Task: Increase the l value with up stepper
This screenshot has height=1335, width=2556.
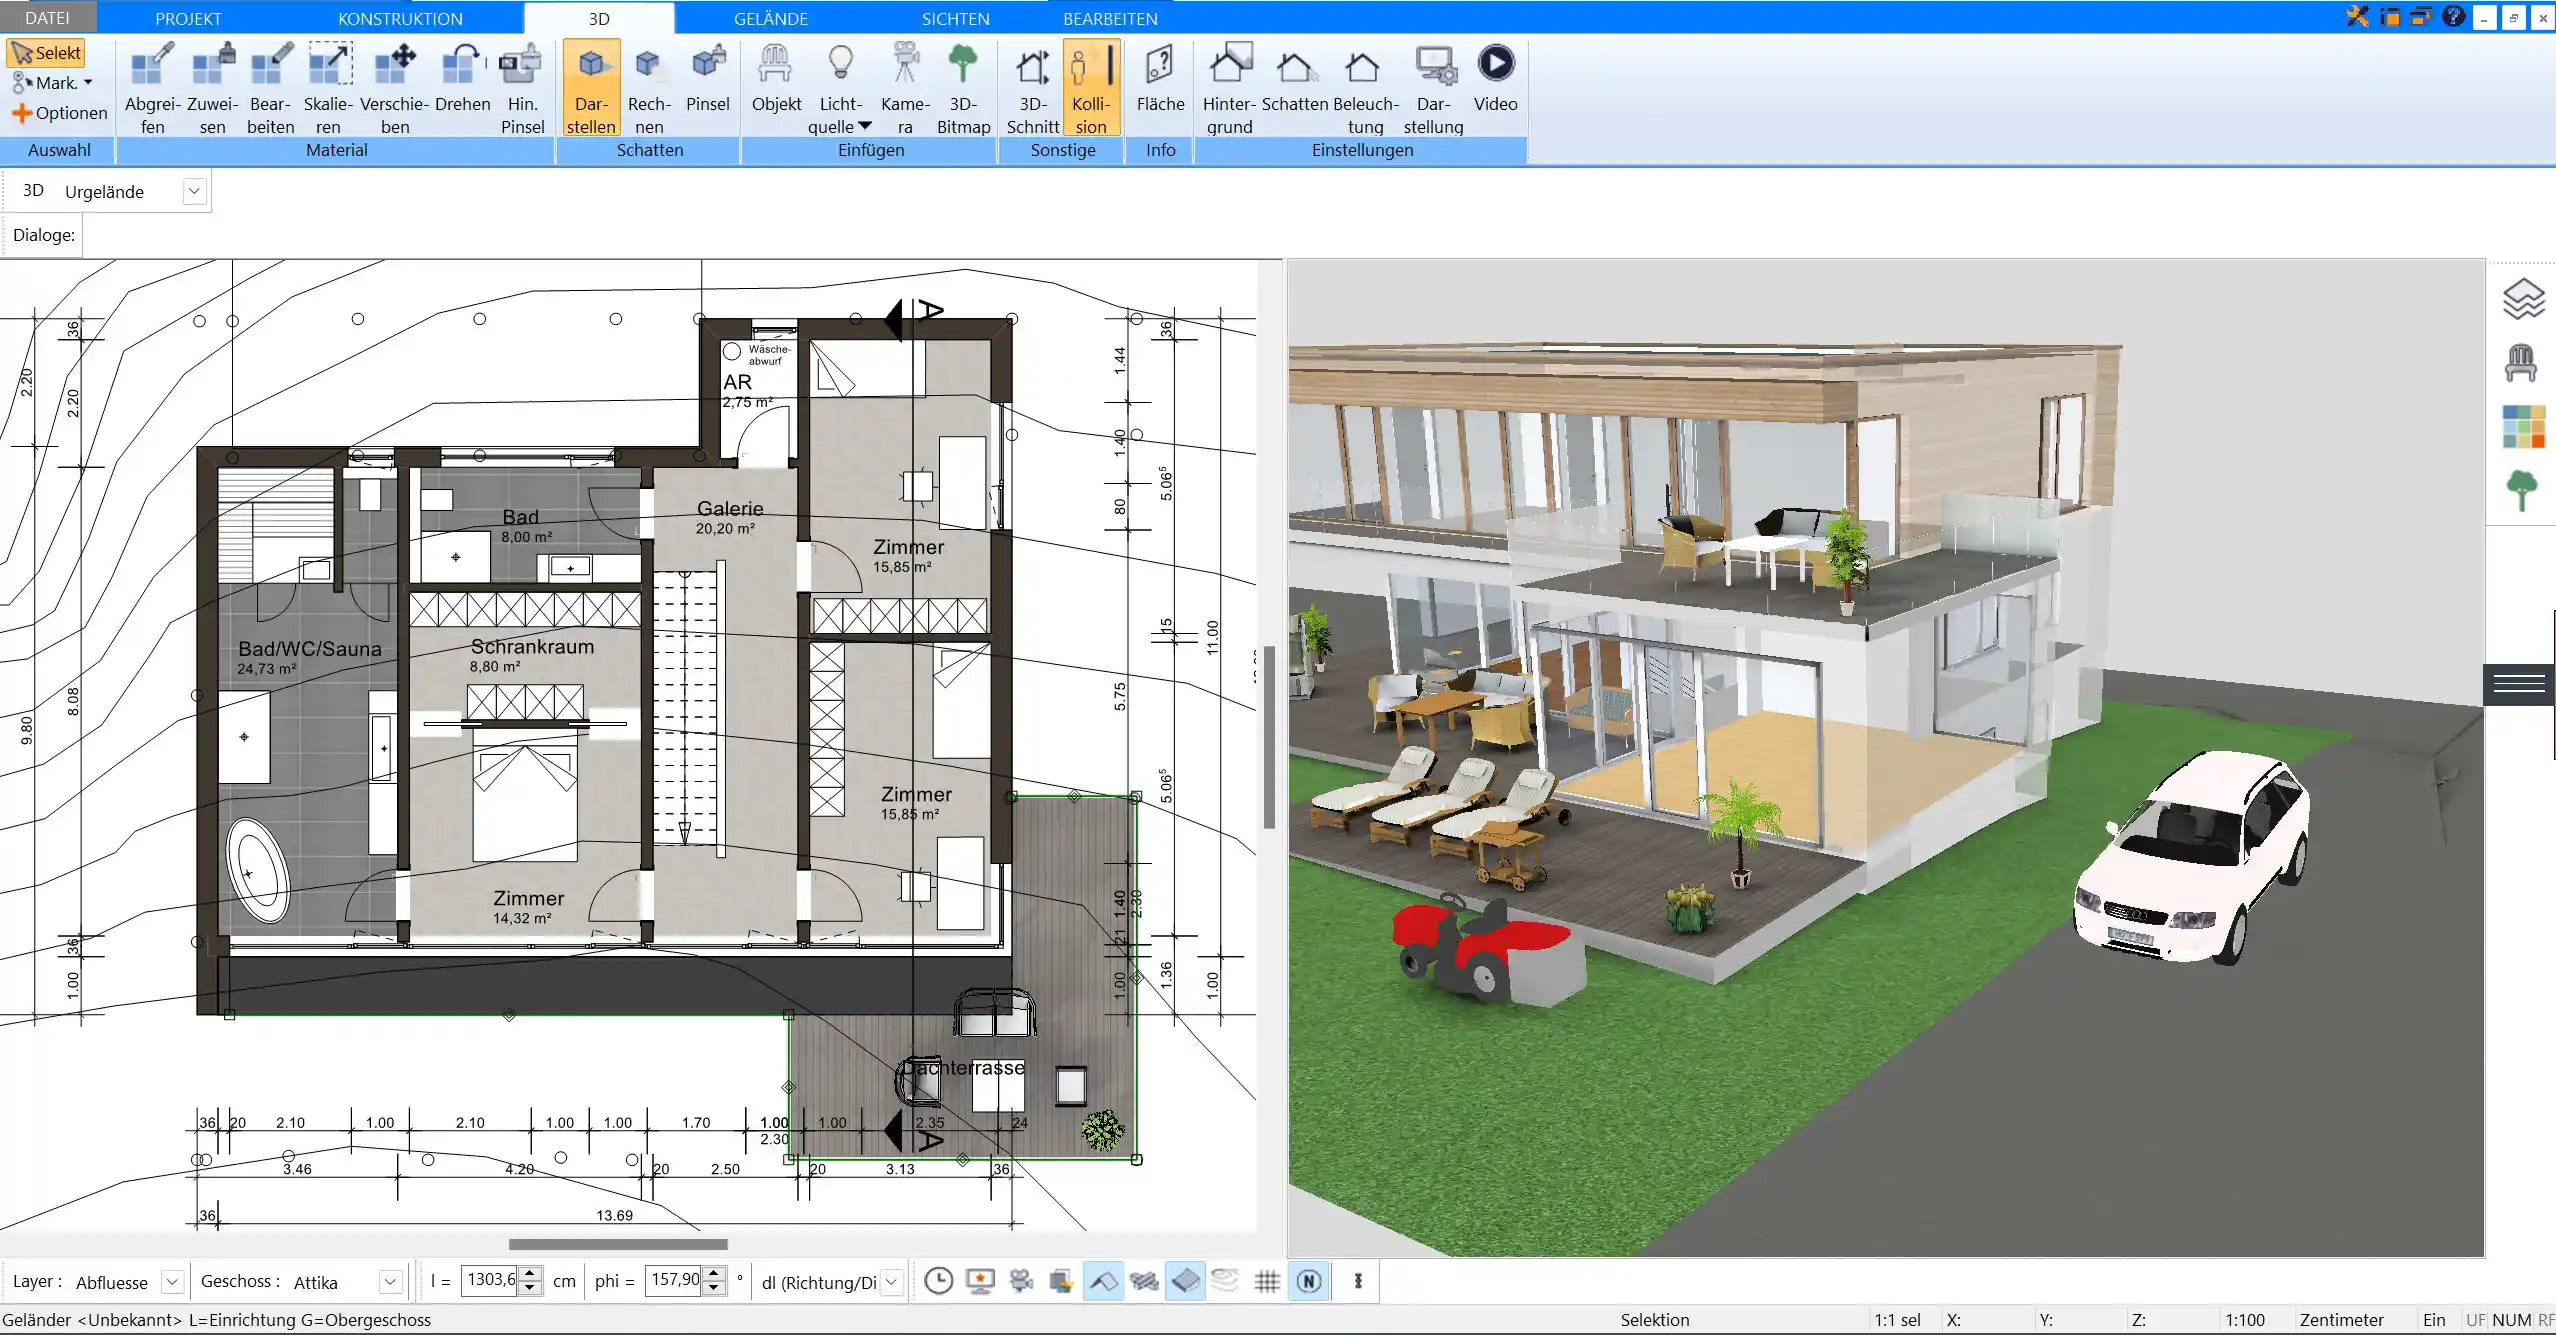Action: pyautogui.click(x=532, y=1274)
